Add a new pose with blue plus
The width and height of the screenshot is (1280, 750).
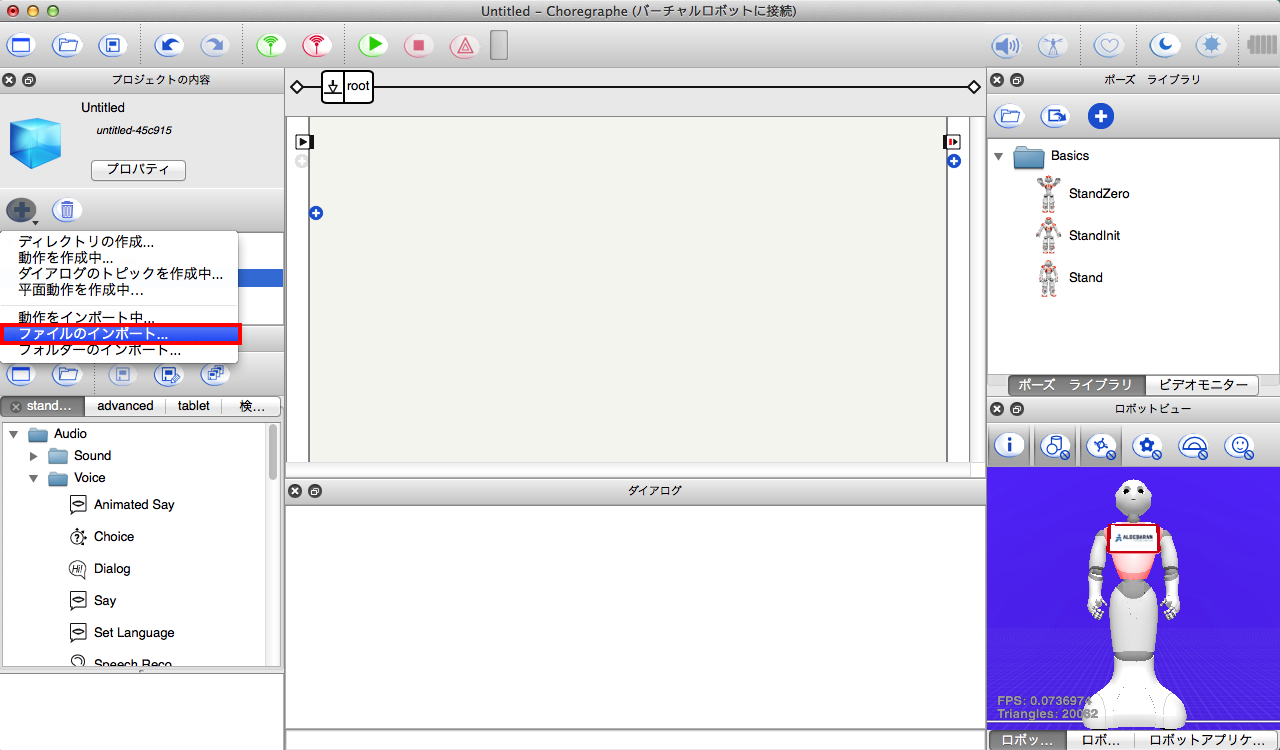click(x=1100, y=116)
